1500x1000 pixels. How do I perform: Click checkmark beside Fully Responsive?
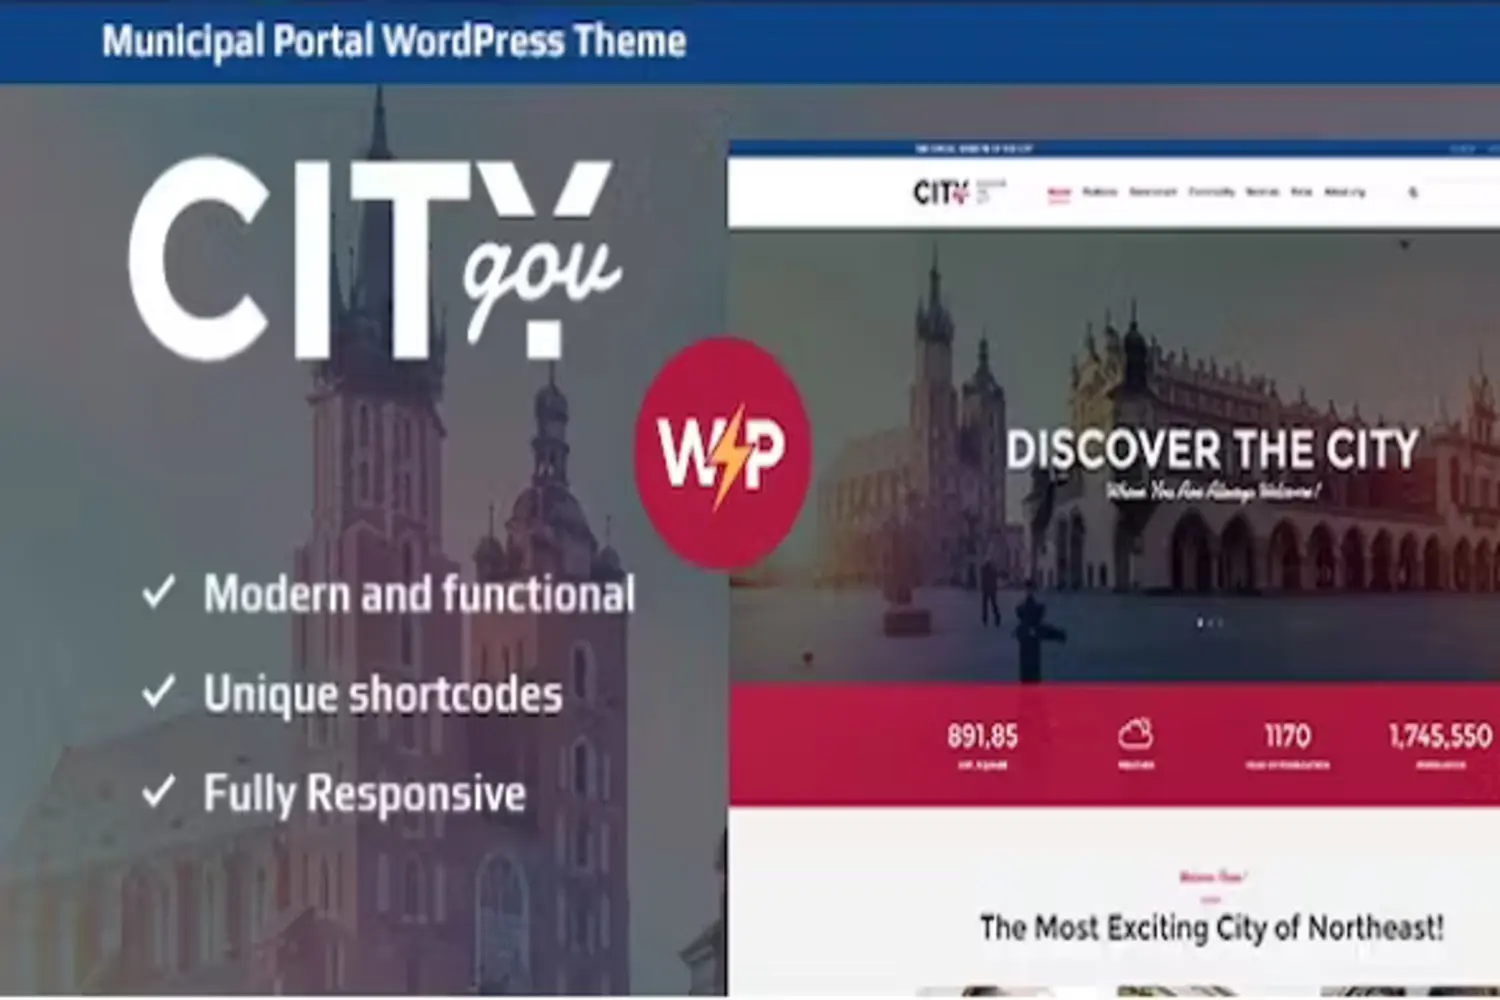159,792
